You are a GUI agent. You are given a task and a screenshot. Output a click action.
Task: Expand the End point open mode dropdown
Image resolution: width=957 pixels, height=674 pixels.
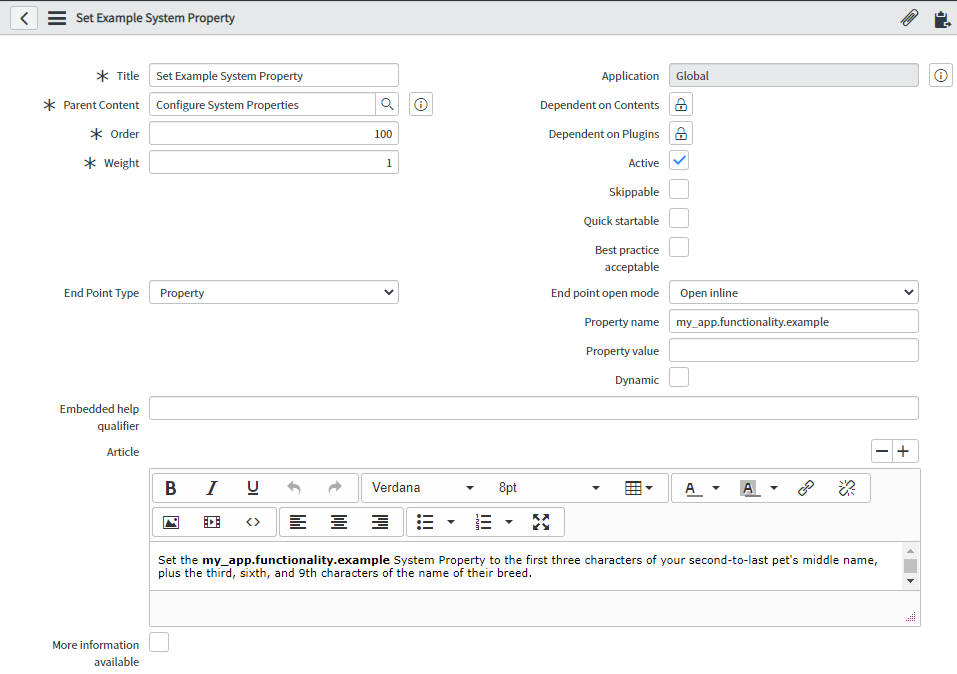793,293
